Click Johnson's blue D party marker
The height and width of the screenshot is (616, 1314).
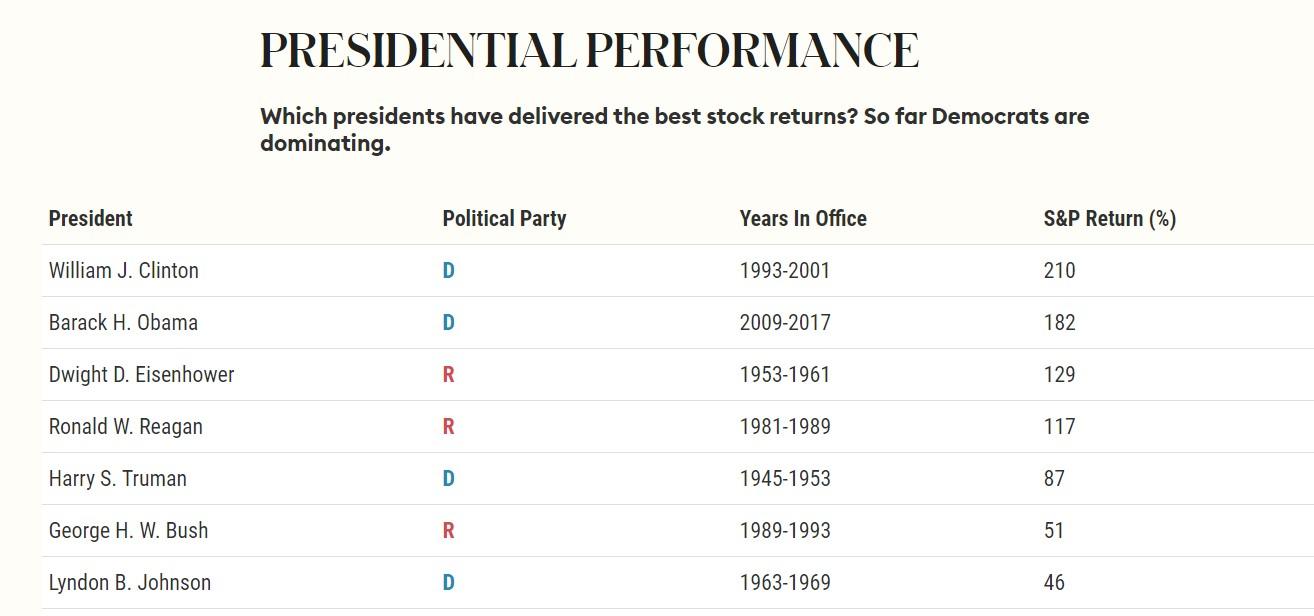click(448, 583)
